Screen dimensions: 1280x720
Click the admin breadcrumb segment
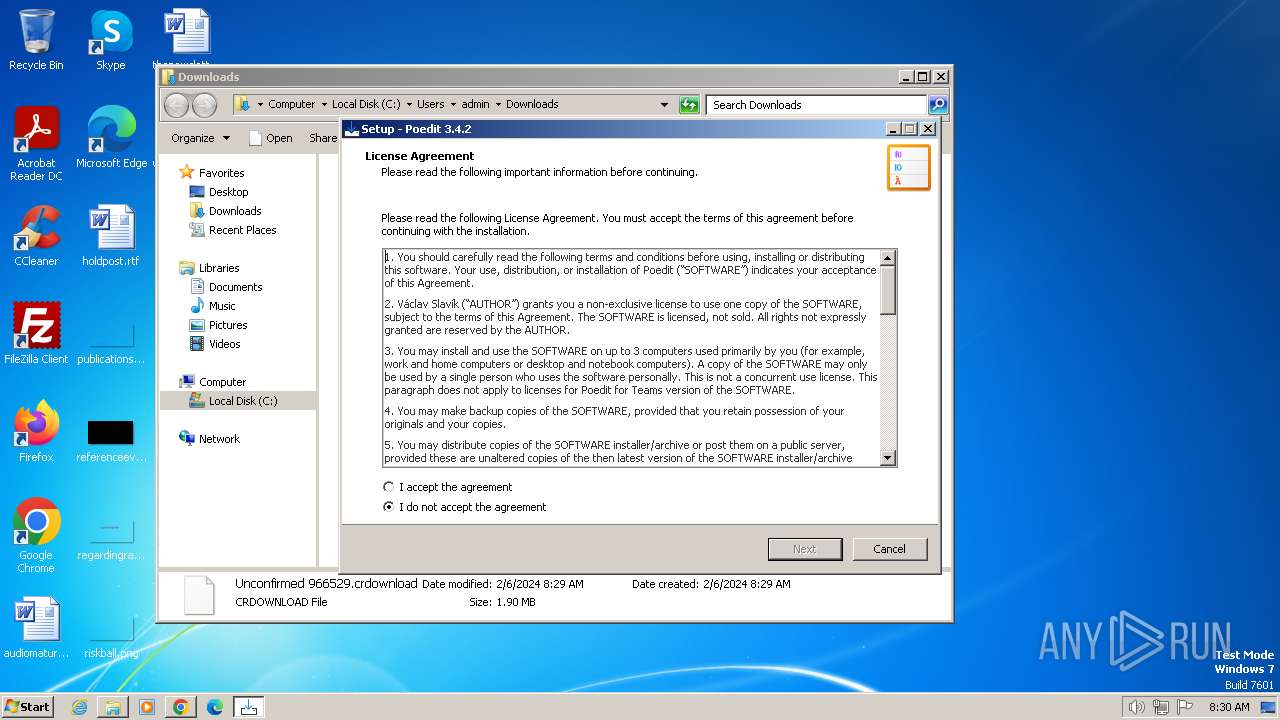(476, 104)
